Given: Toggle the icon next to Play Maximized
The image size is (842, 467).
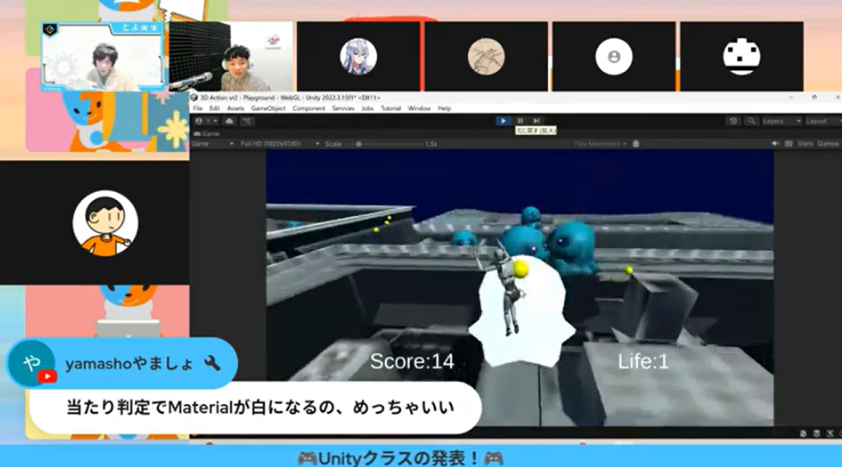Looking at the screenshot, I should click(636, 144).
